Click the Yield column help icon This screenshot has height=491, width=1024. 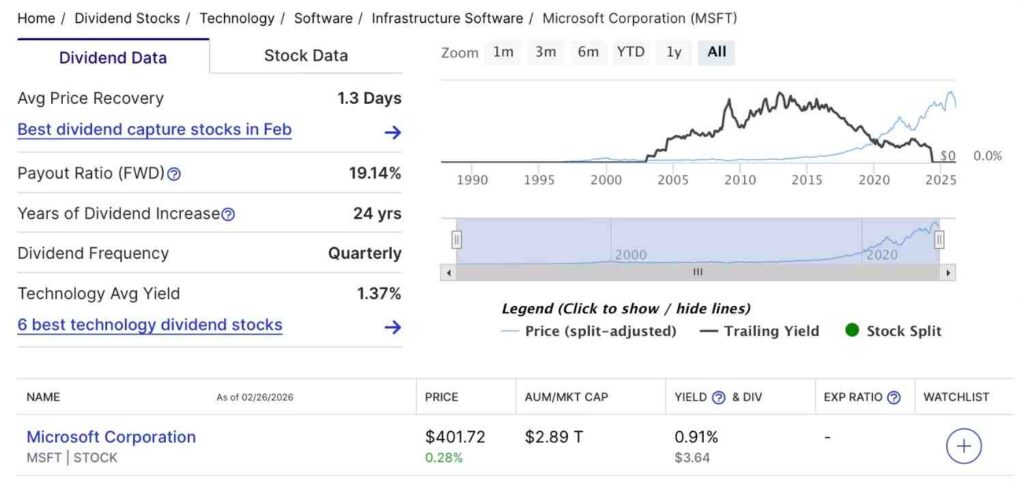tap(718, 397)
